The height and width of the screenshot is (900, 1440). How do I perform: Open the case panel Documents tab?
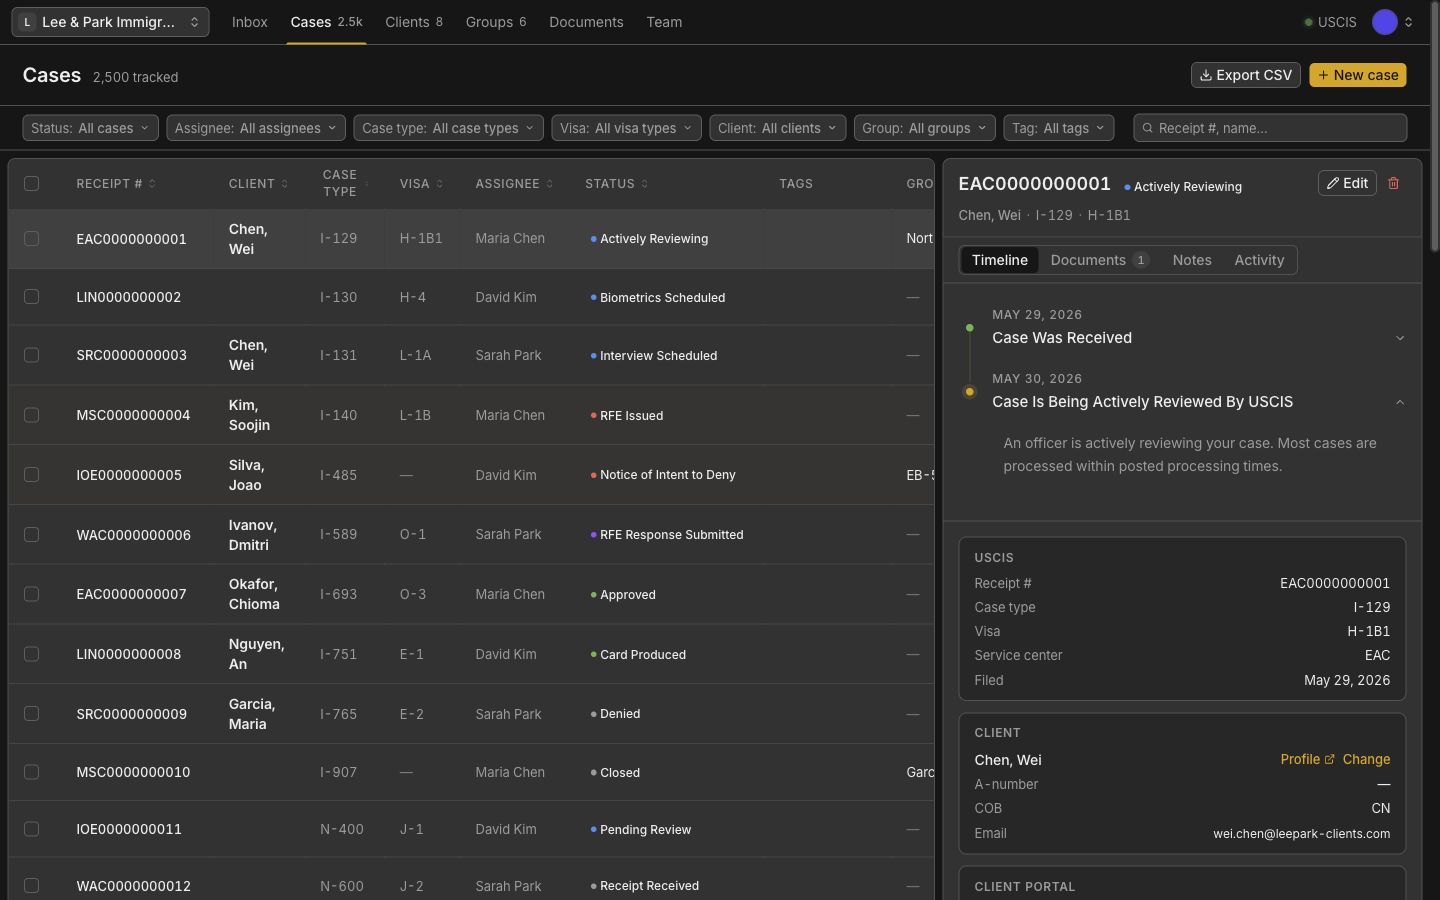pos(1100,260)
